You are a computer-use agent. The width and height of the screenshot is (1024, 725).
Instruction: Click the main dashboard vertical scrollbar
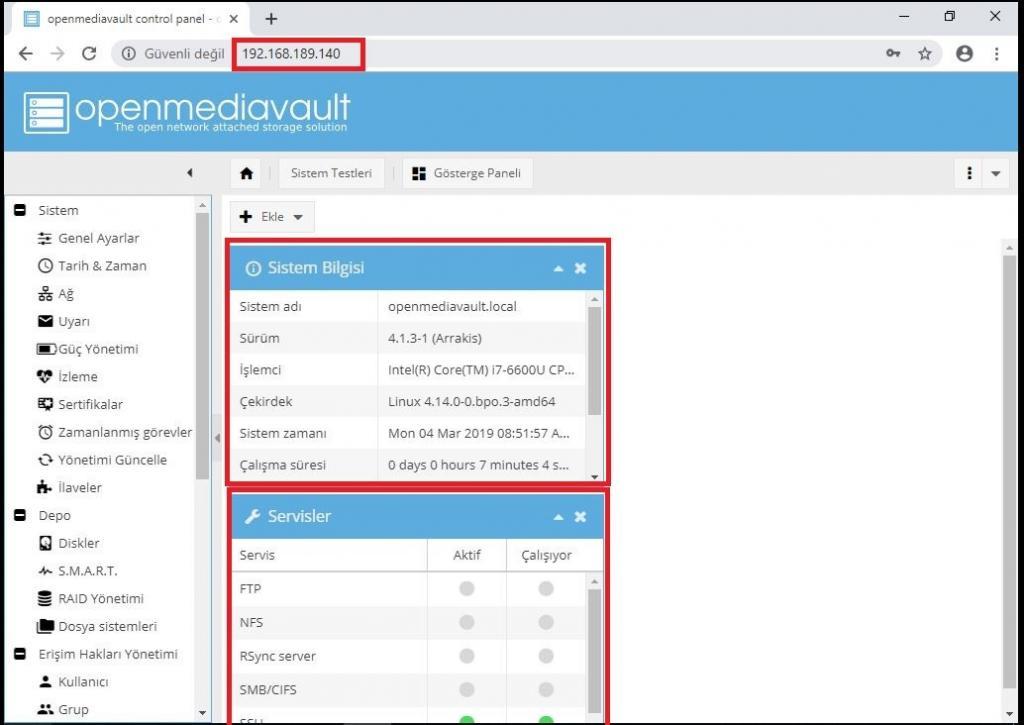1010,472
